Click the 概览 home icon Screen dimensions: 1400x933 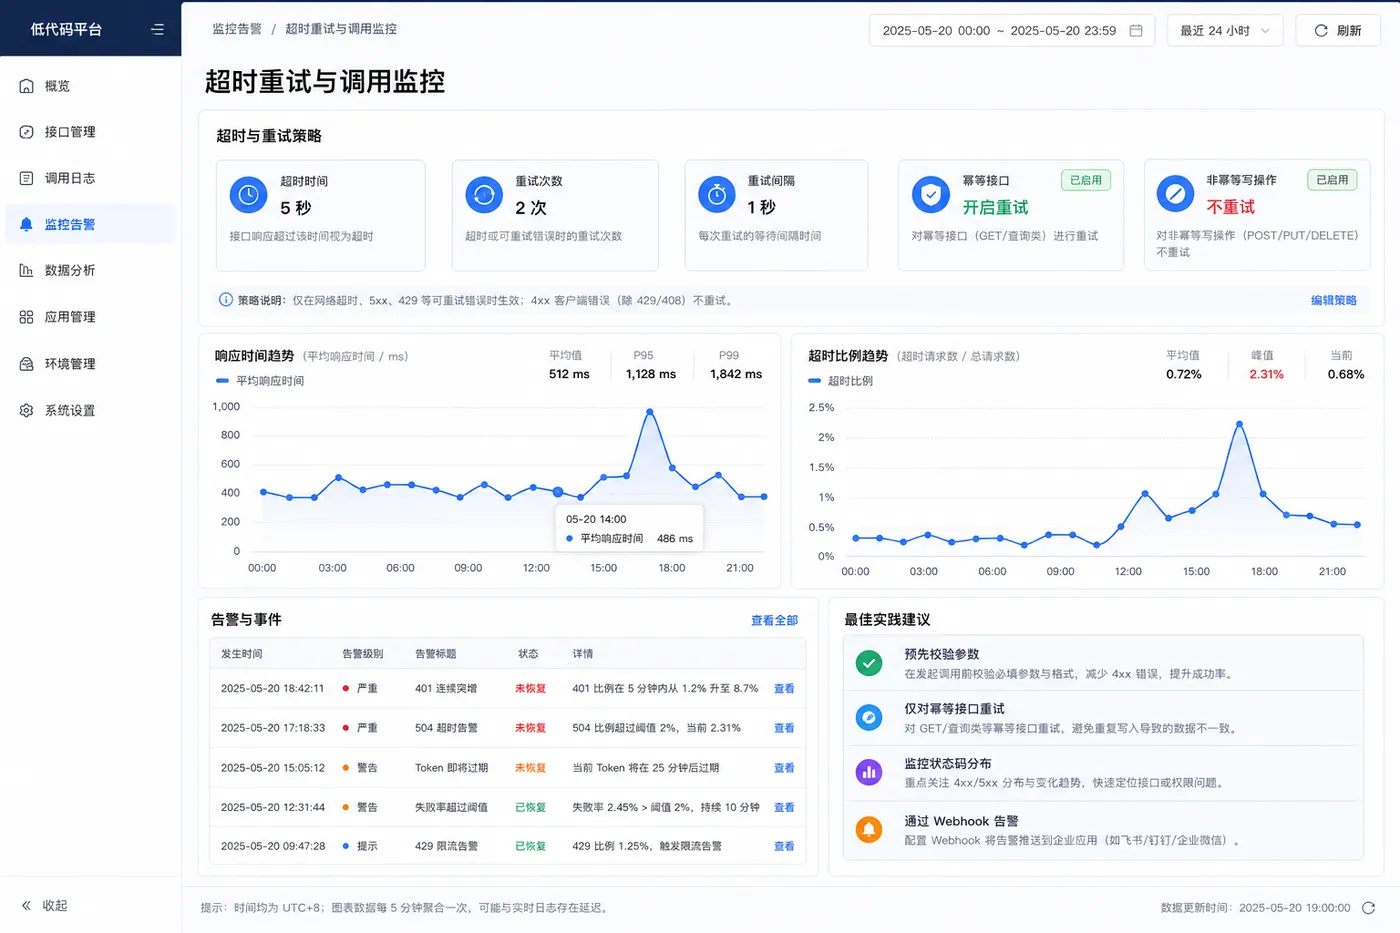[x=26, y=86]
